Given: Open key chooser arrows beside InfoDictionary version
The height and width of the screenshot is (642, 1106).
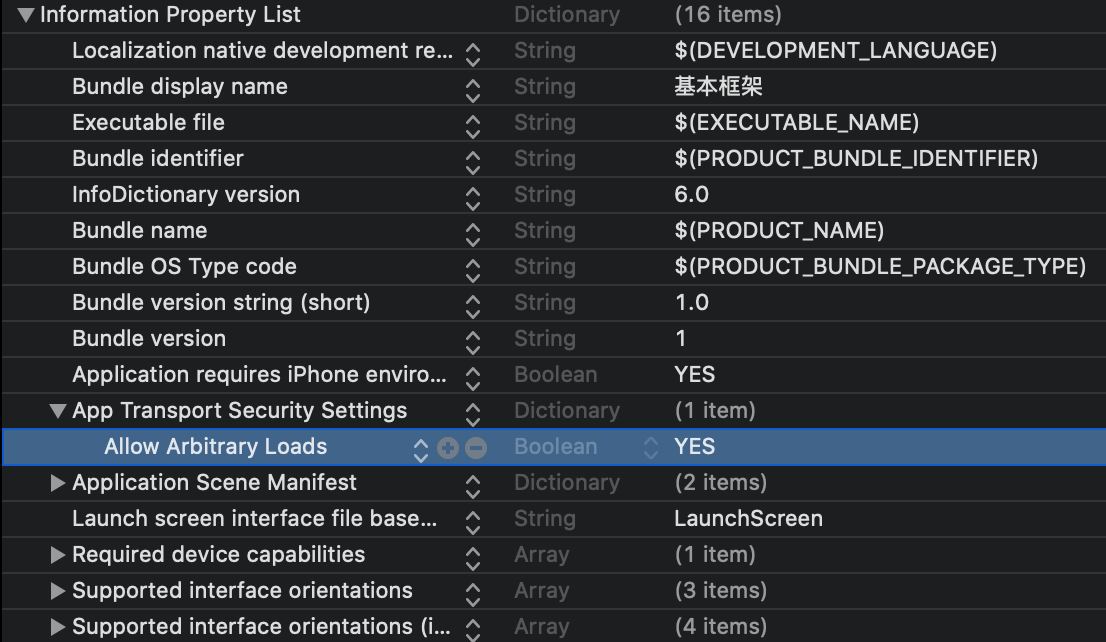Looking at the screenshot, I should point(473,196).
